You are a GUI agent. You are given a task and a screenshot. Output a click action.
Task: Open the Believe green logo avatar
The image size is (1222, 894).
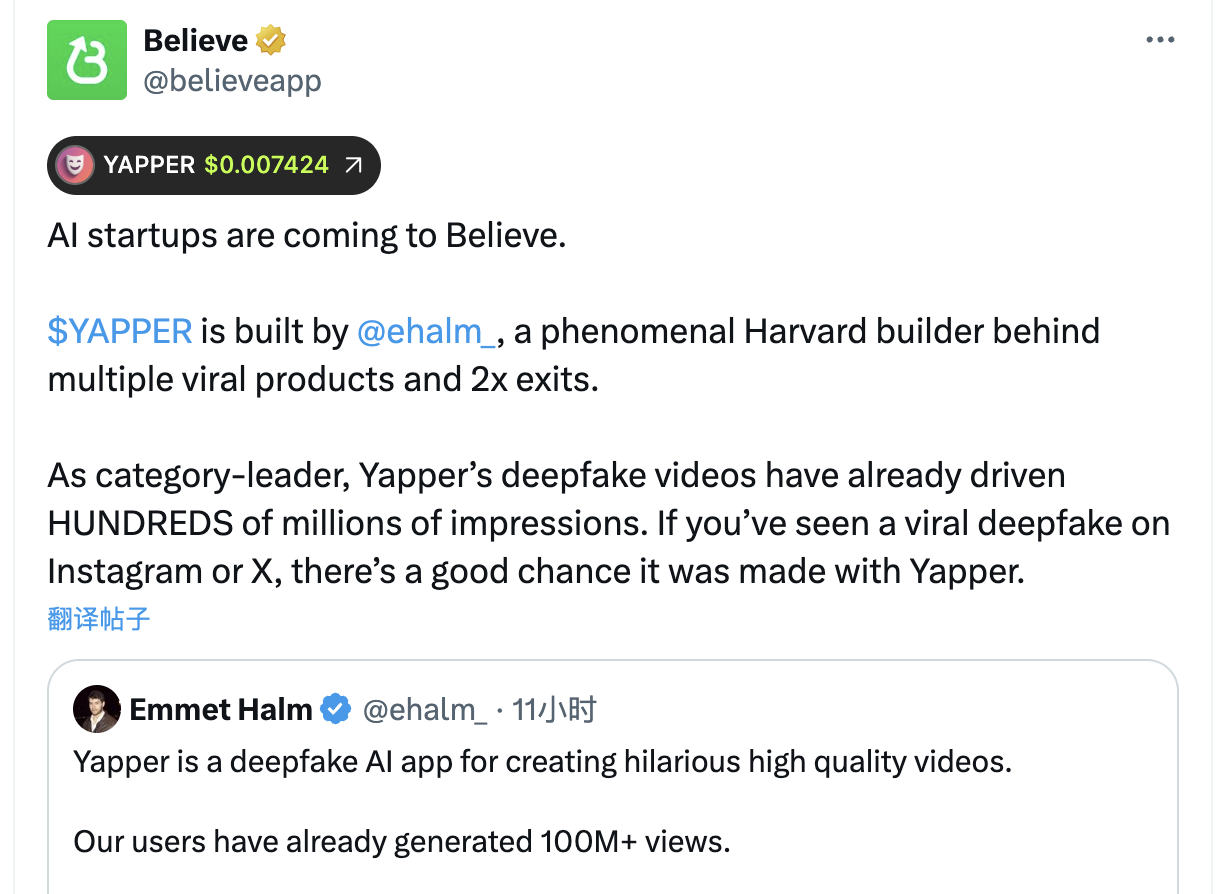pyautogui.click(x=87, y=60)
